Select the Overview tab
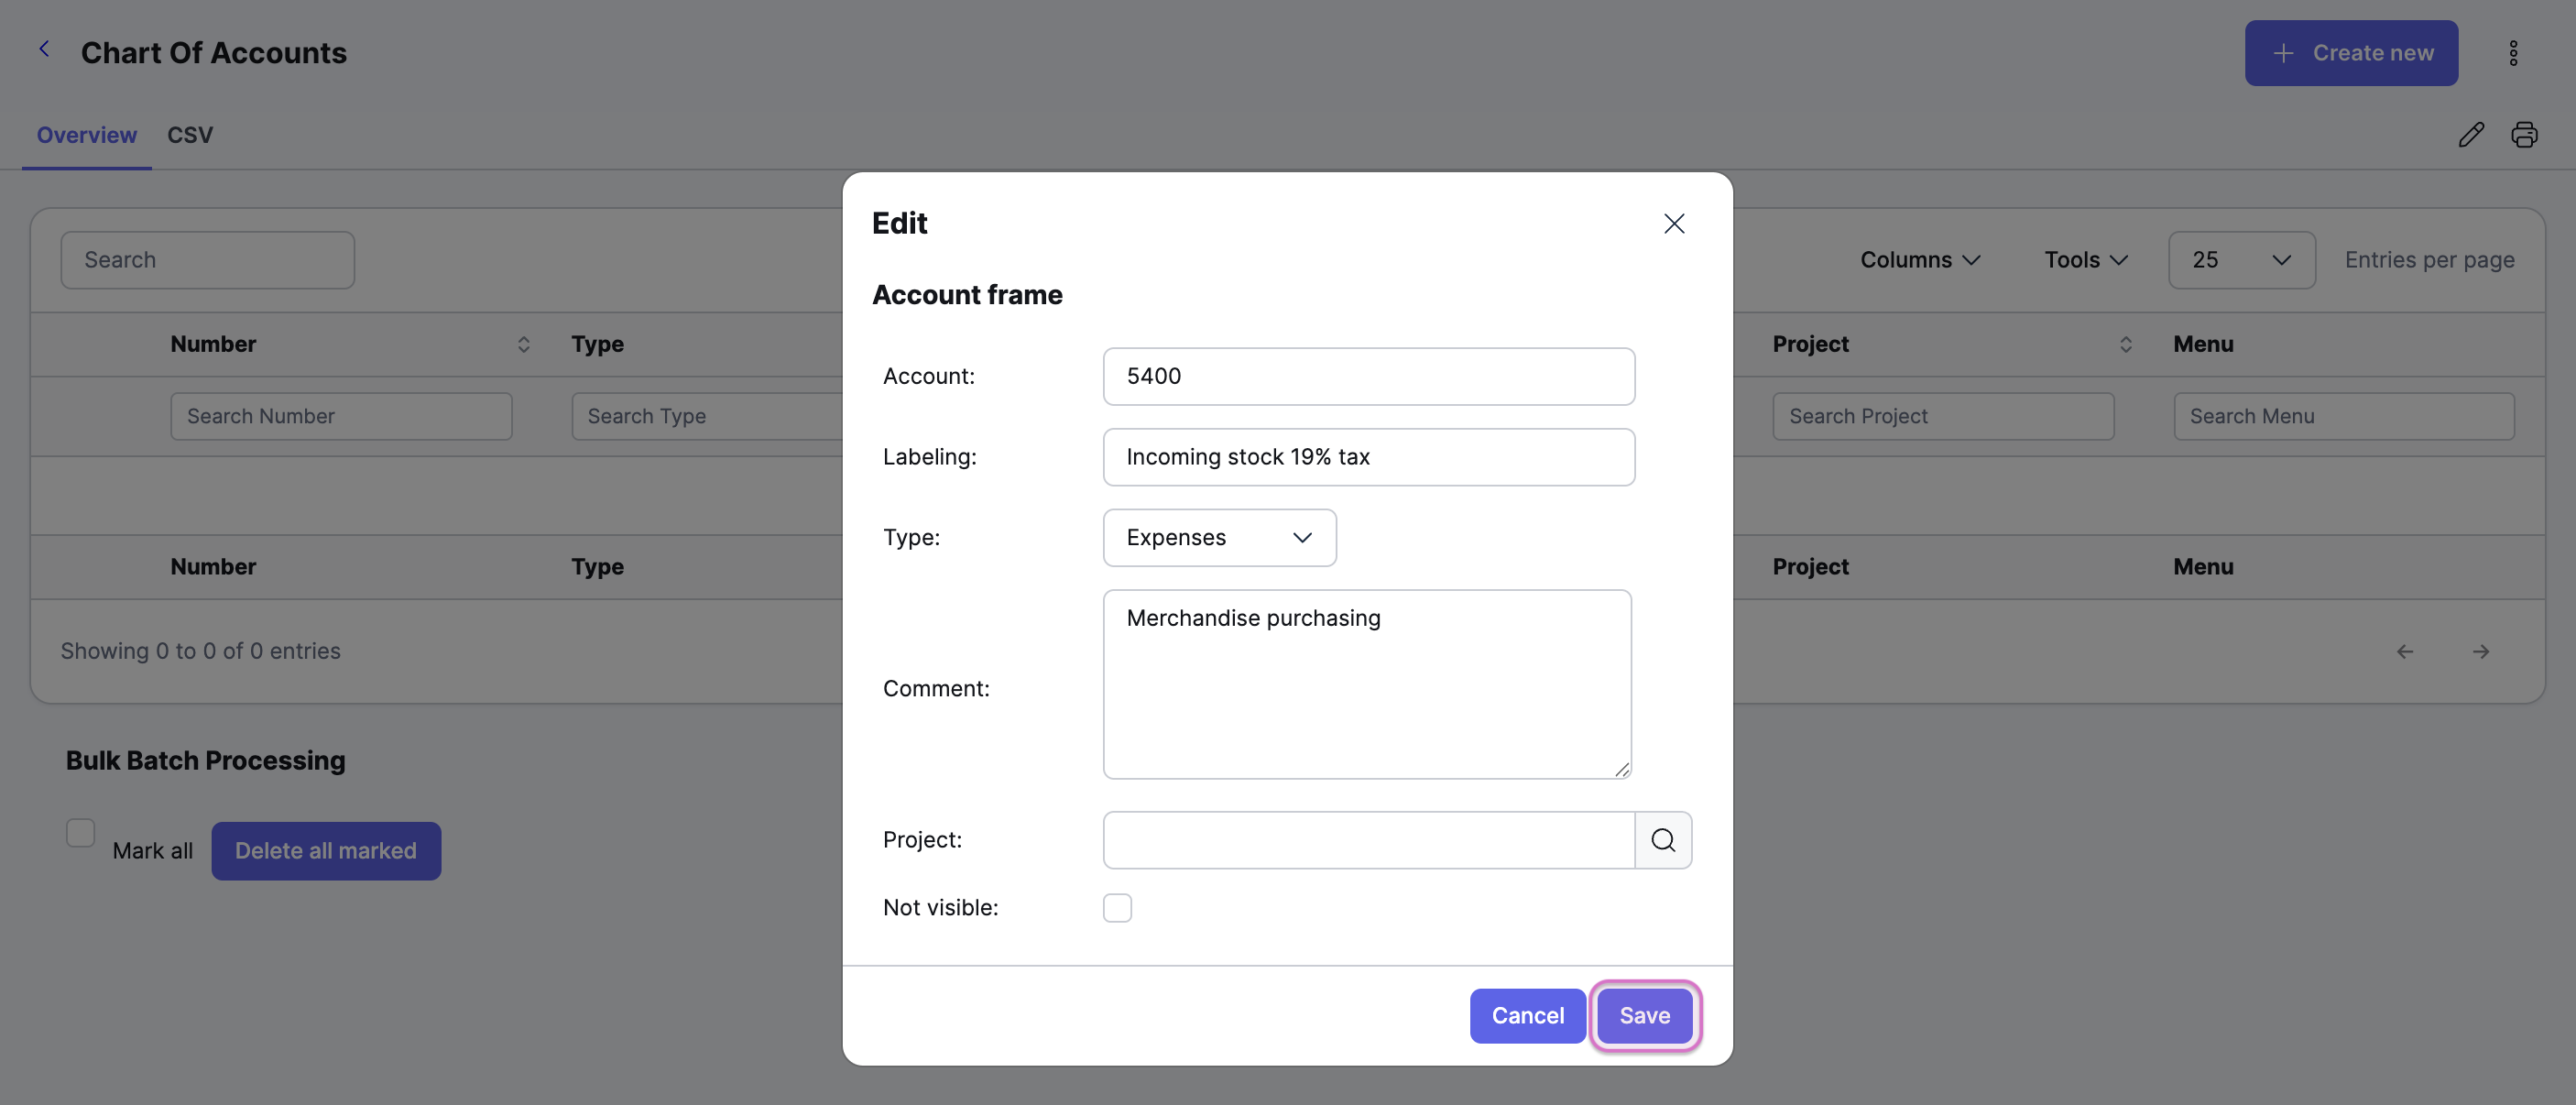2576x1105 pixels. click(87, 135)
